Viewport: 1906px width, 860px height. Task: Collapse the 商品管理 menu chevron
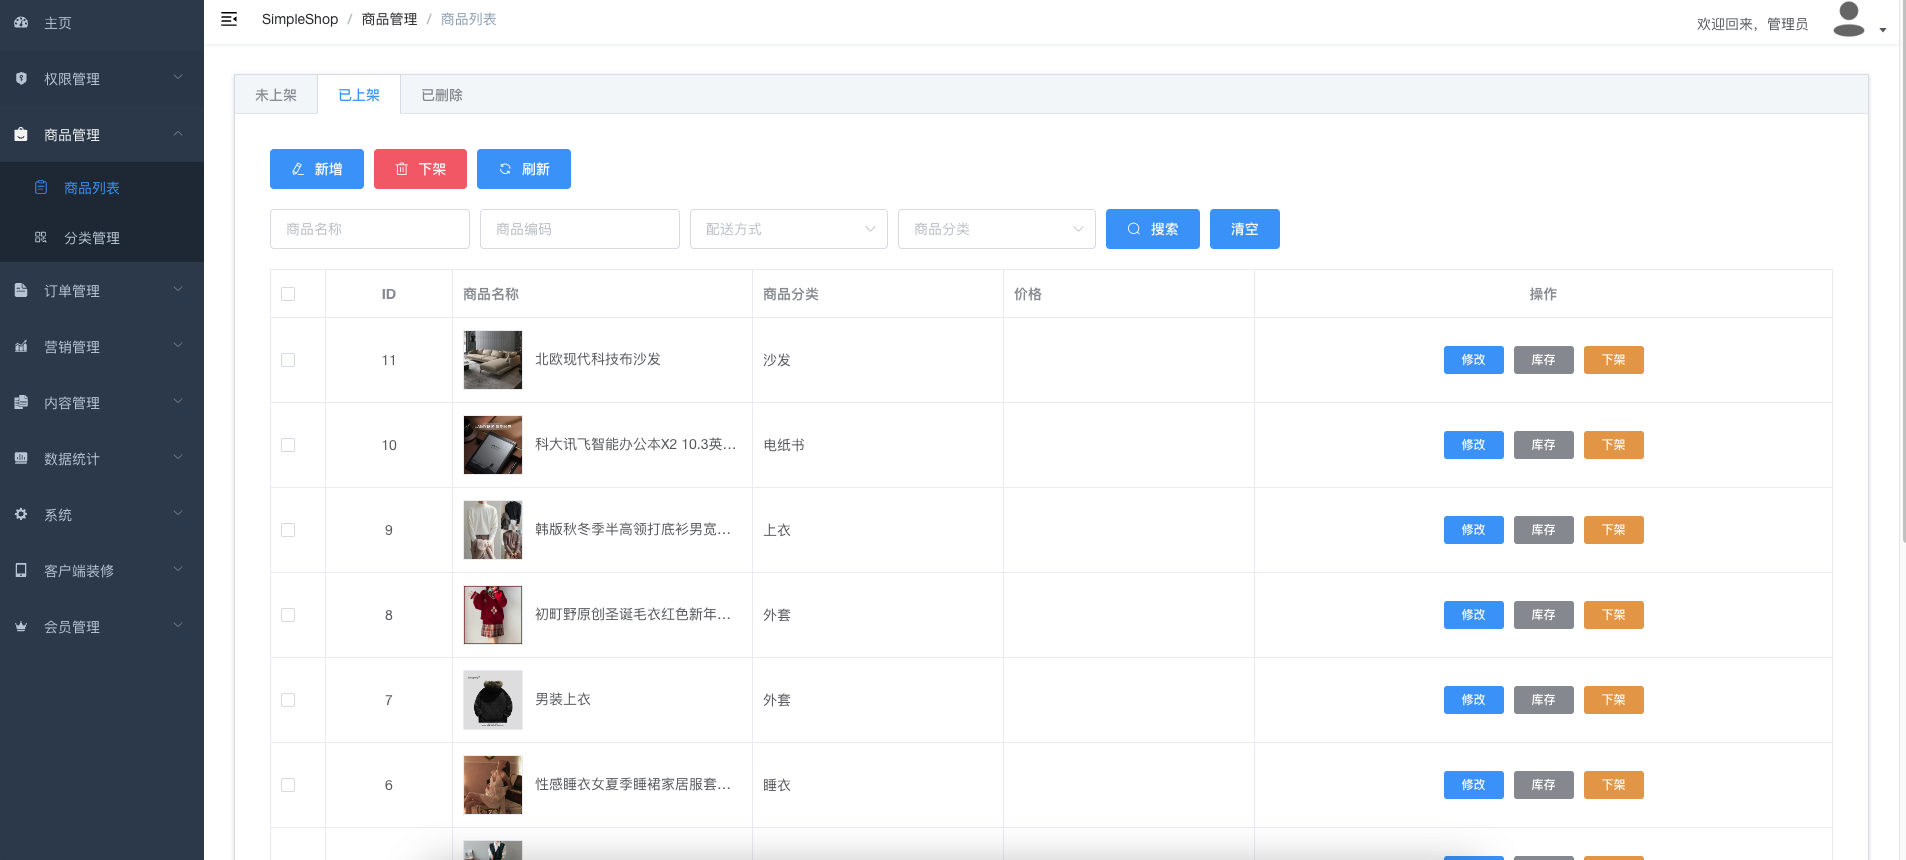(178, 133)
